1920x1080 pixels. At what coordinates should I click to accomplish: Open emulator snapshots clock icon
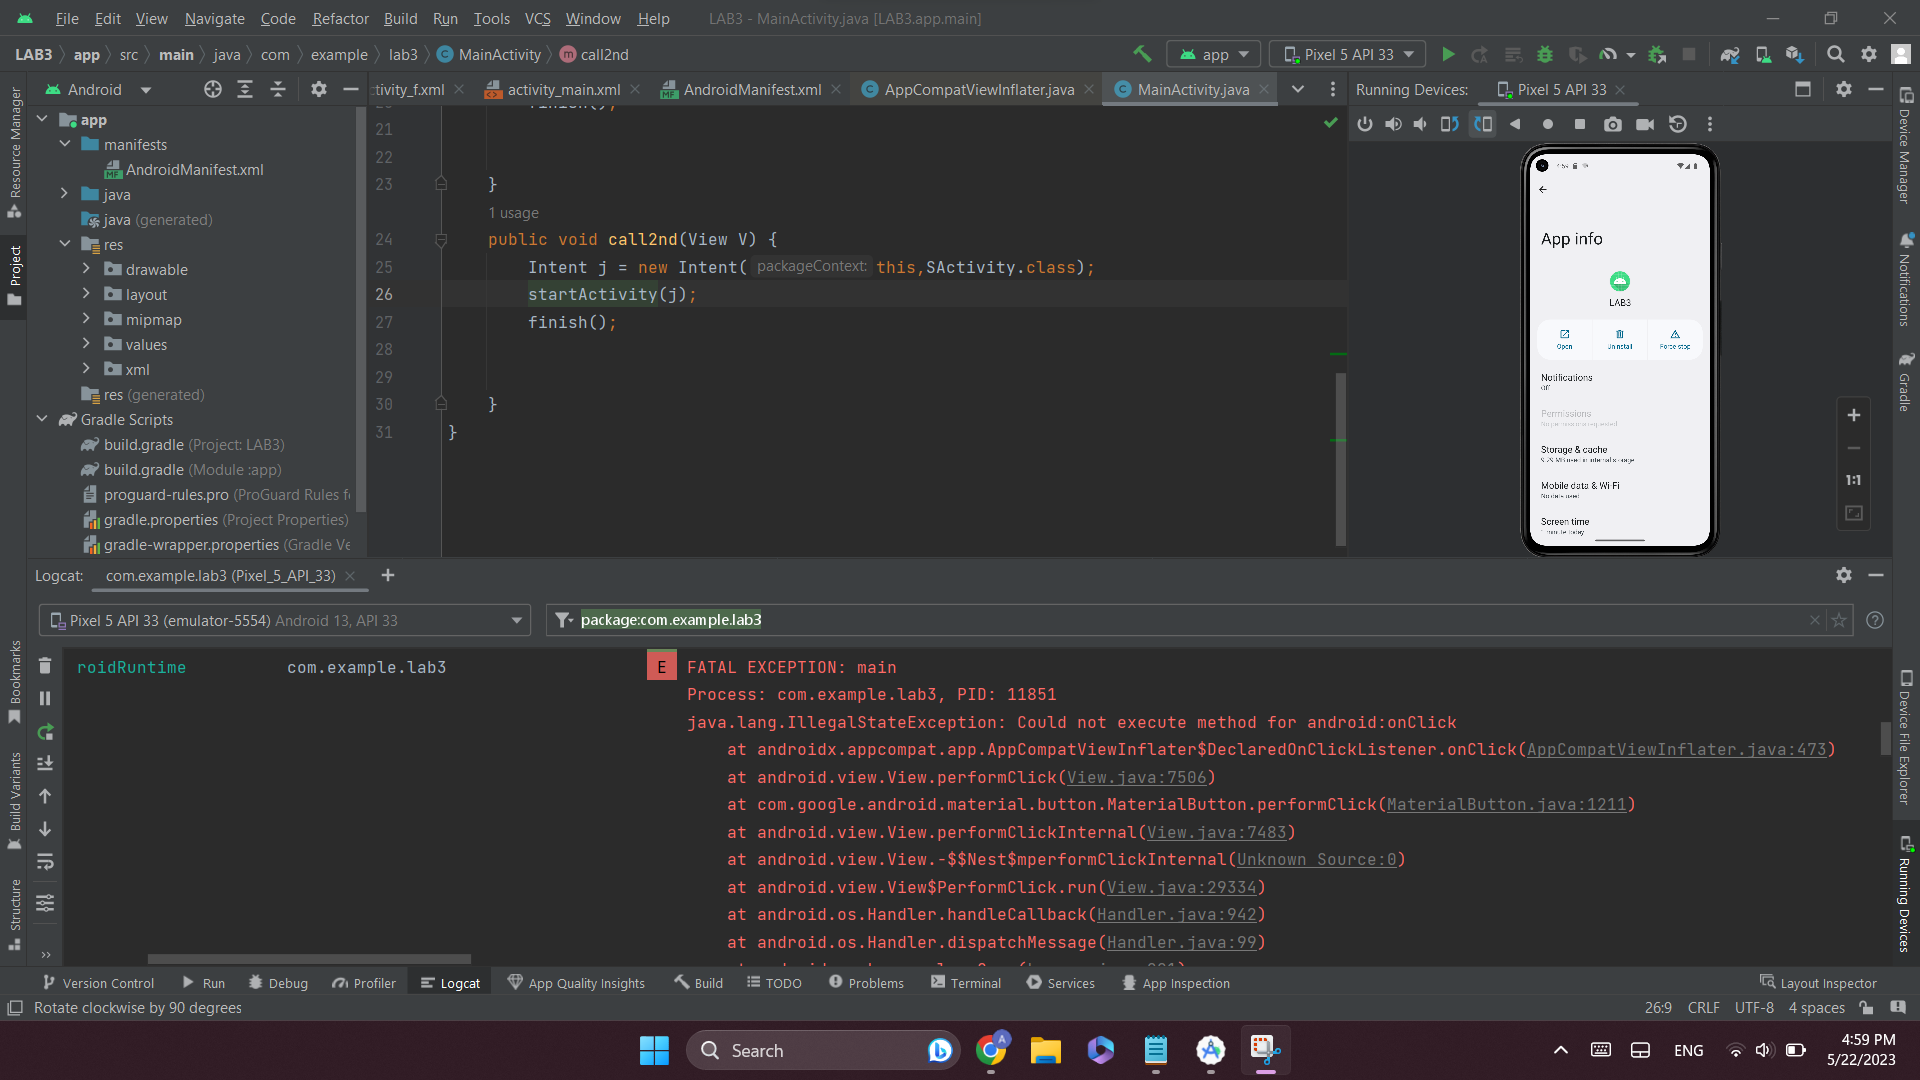click(x=1678, y=124)
